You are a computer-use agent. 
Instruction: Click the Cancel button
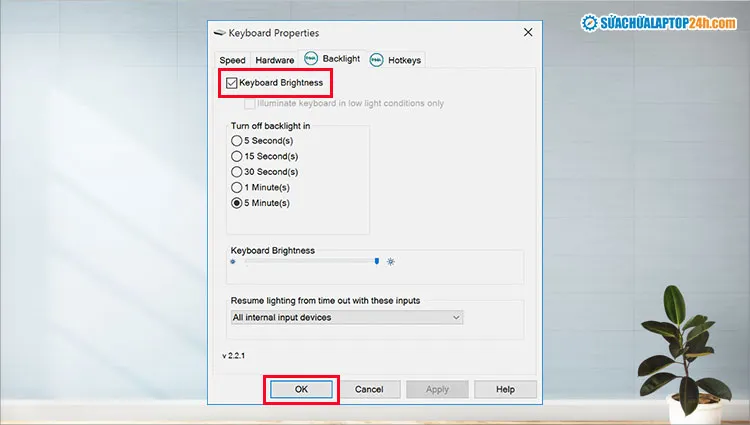point(369,389)
